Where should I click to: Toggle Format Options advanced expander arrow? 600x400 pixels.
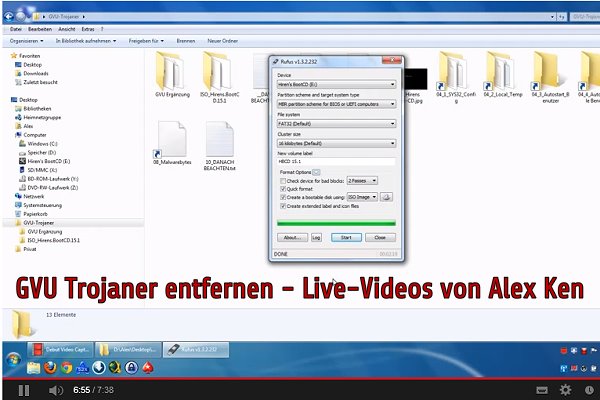coord(316,172)
